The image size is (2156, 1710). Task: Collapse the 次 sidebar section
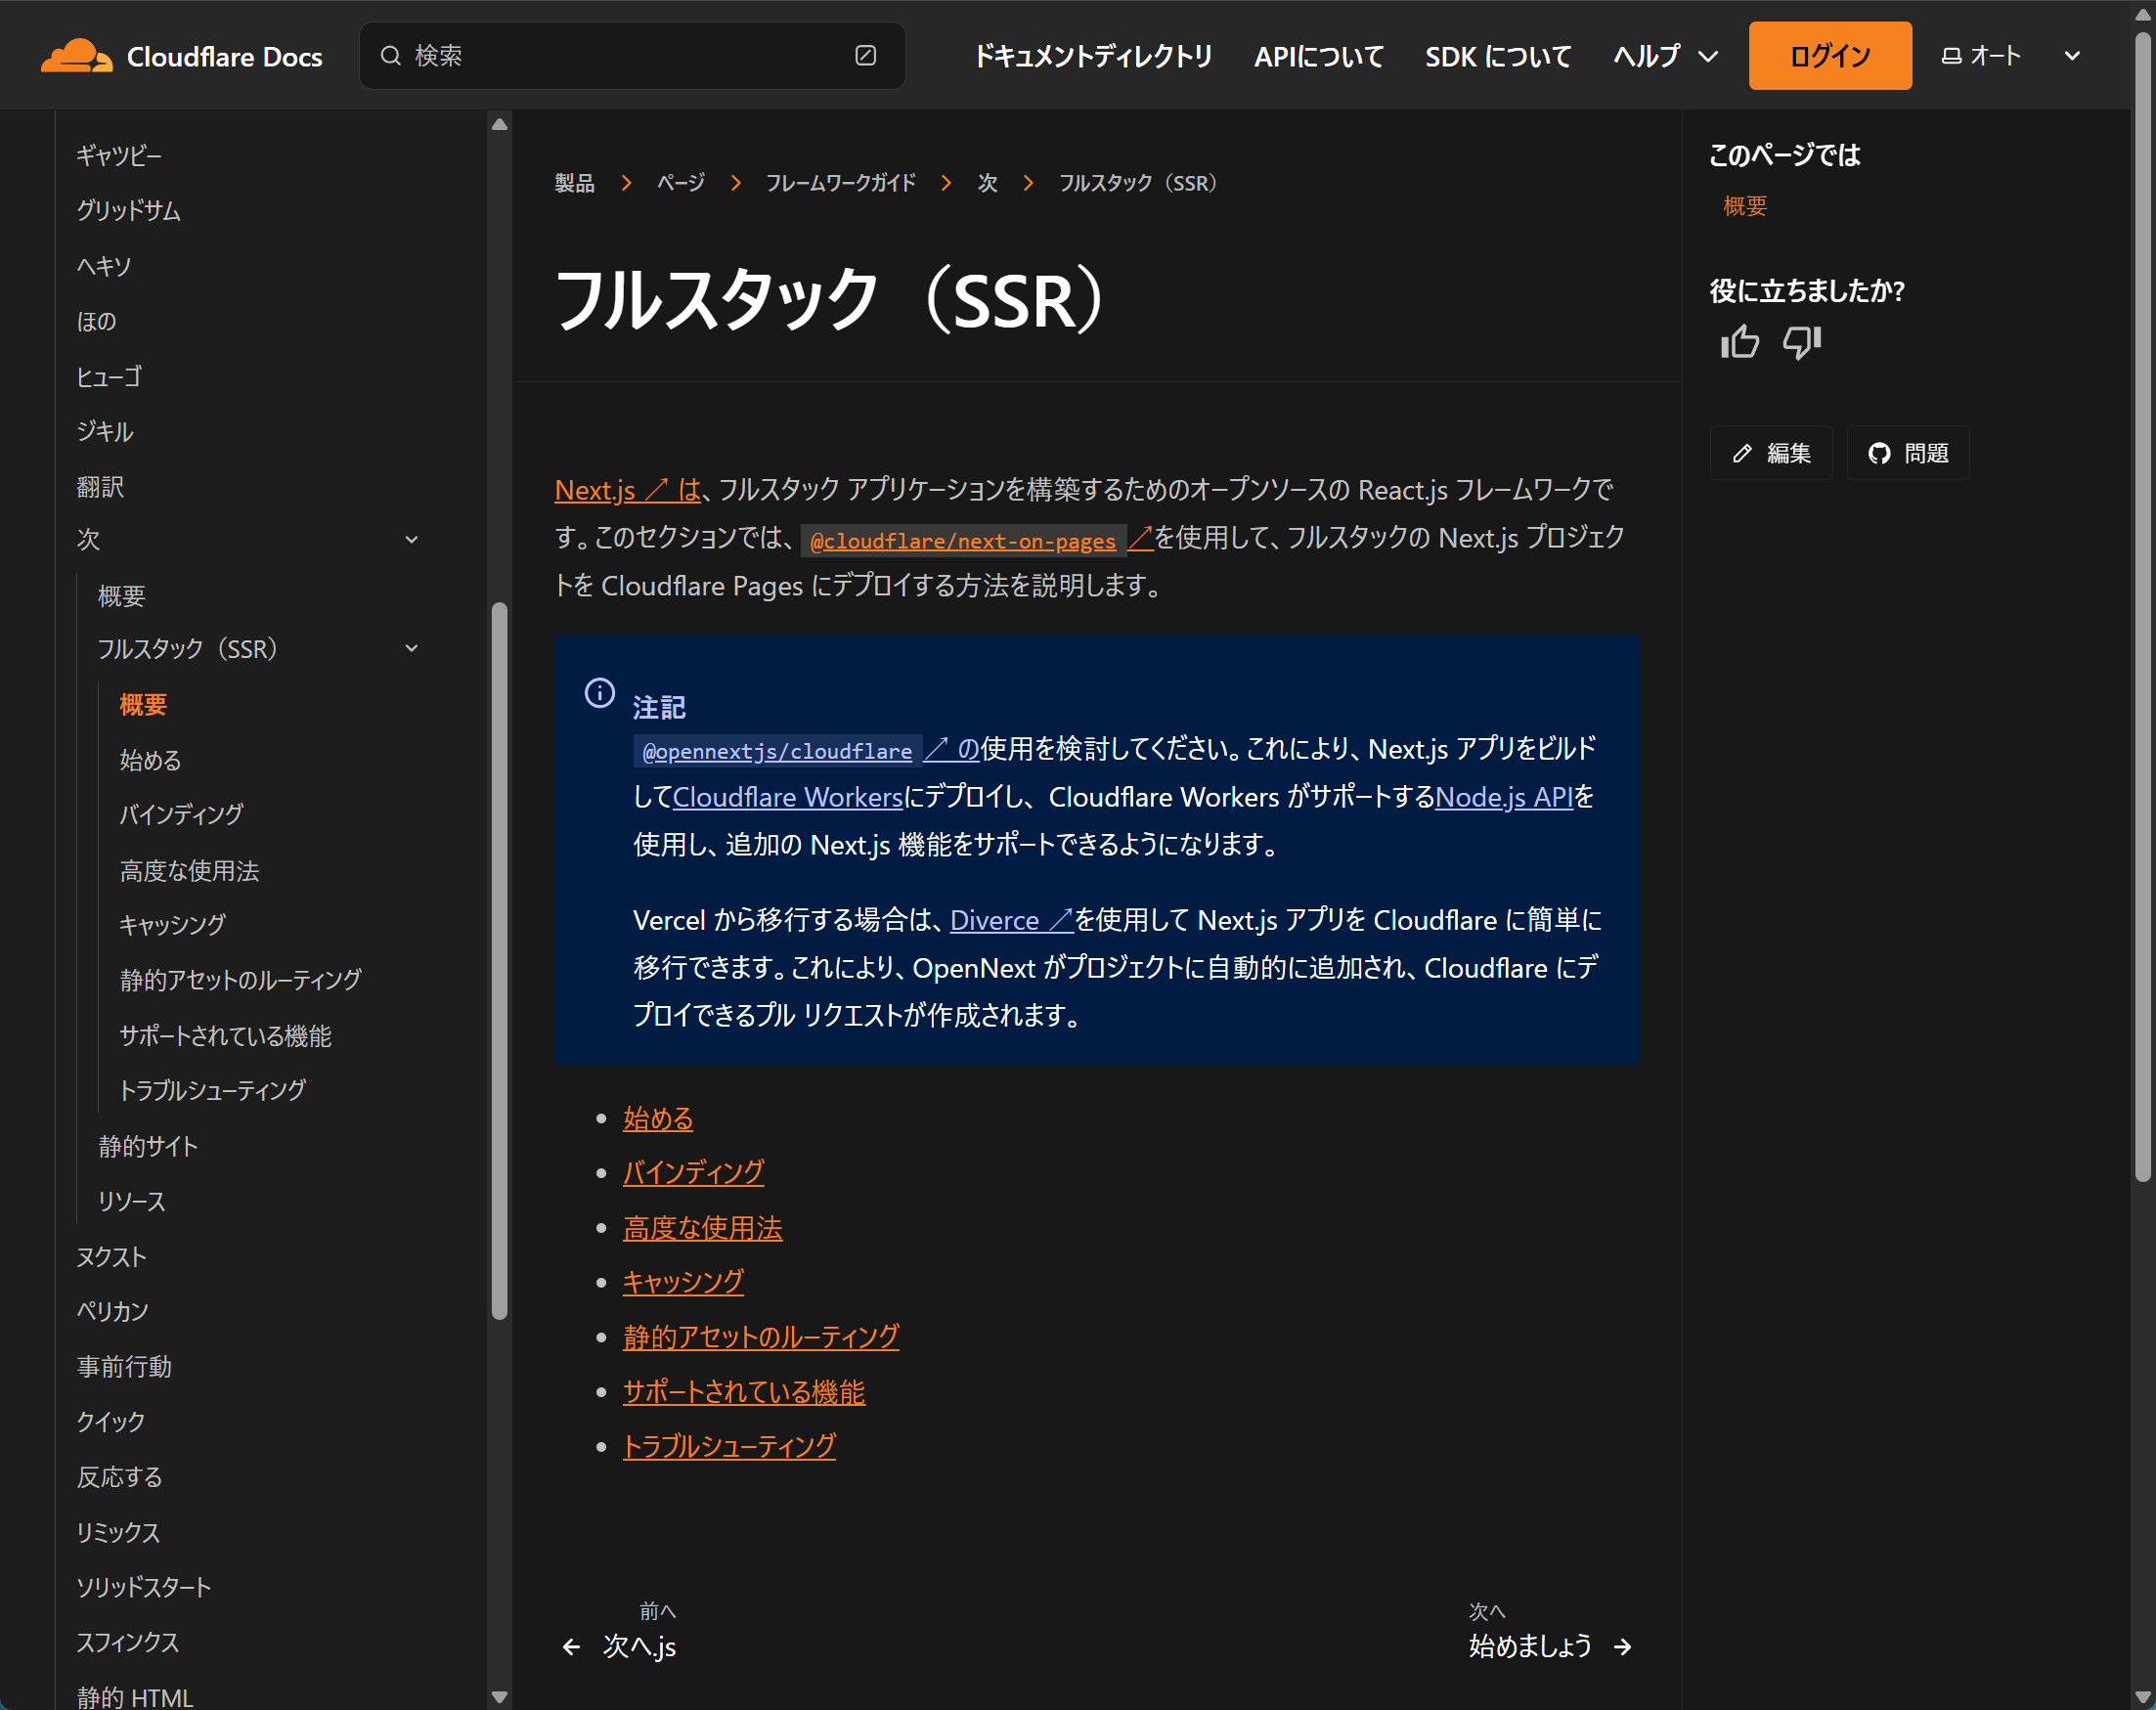[x=411, y=540]
